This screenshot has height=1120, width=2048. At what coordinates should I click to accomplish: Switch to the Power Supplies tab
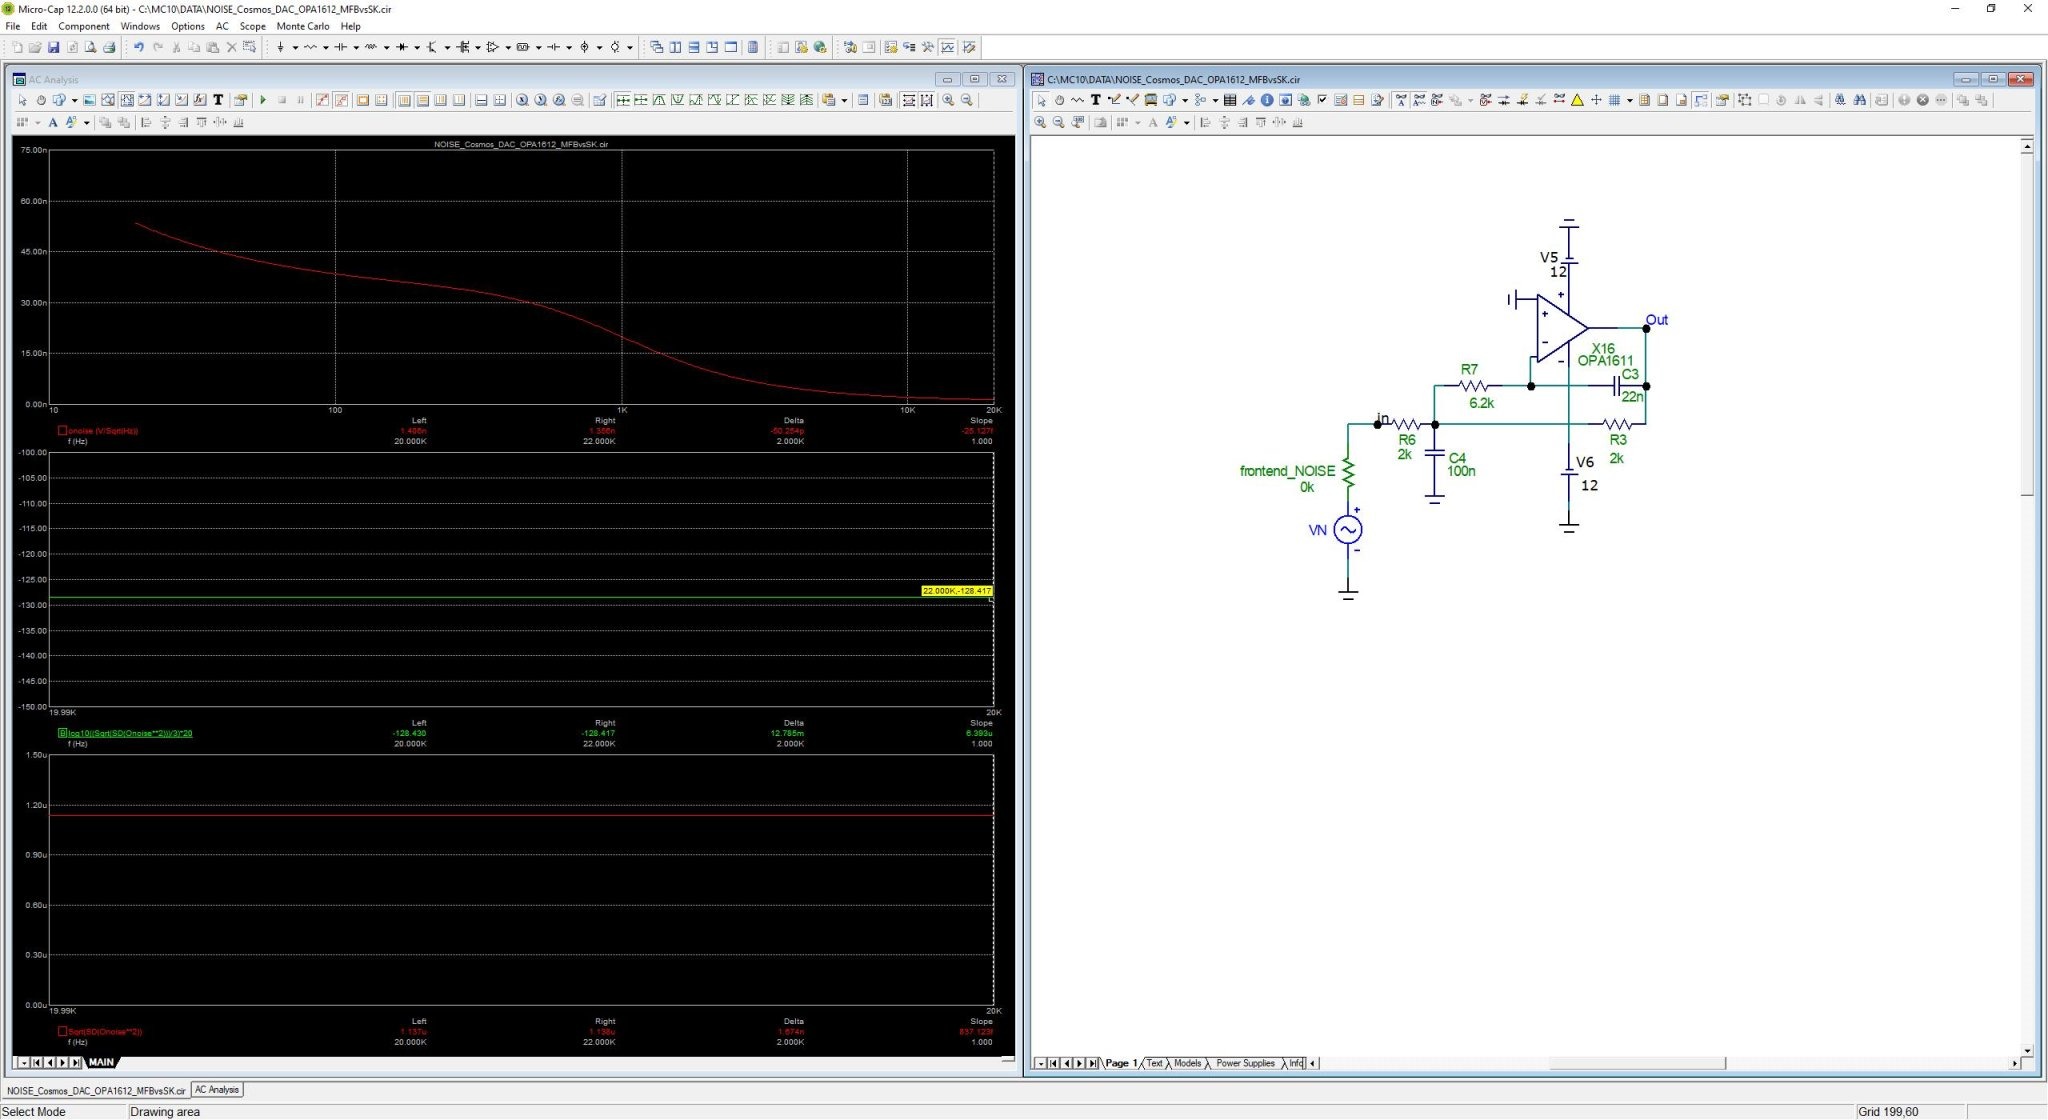pyautogui.click(x=1245, y=1063)
